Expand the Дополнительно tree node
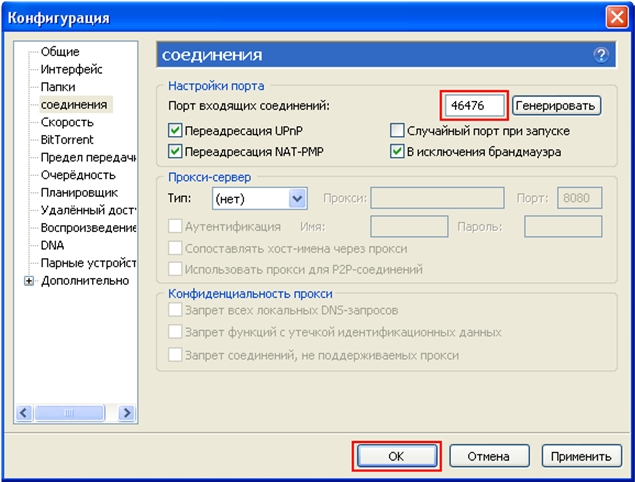The width and height of the screenshot is (635, 482). (29, 281)
